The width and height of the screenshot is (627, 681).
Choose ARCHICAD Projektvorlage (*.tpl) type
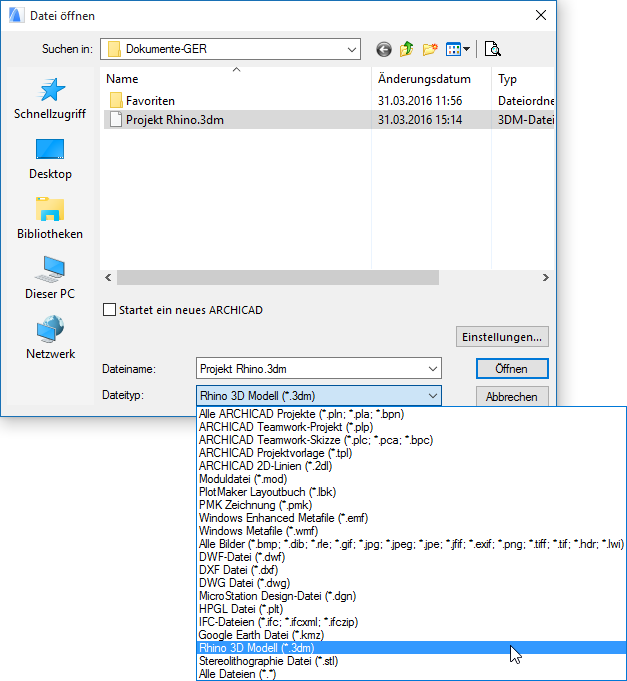tap(412, 453)
